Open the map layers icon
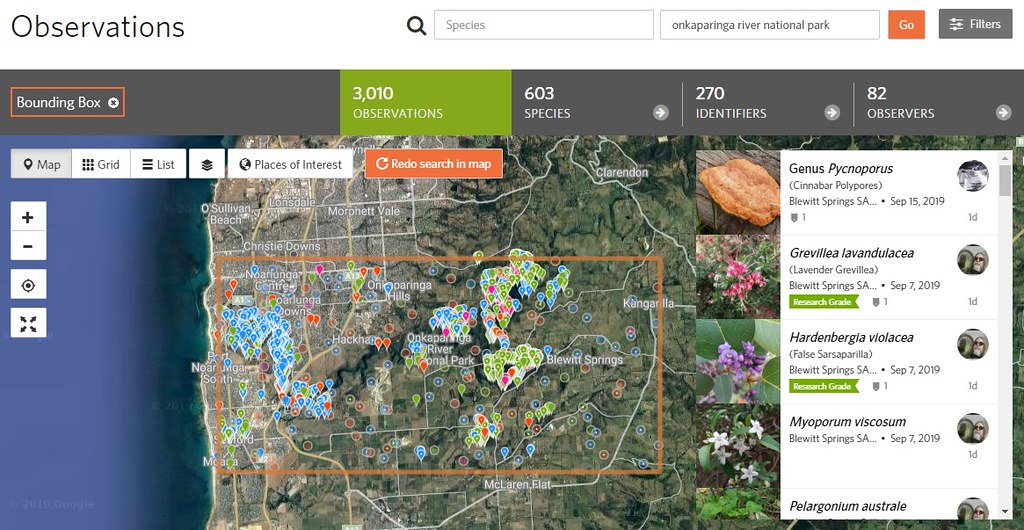The image size is (1024, 530). (207, 165)
